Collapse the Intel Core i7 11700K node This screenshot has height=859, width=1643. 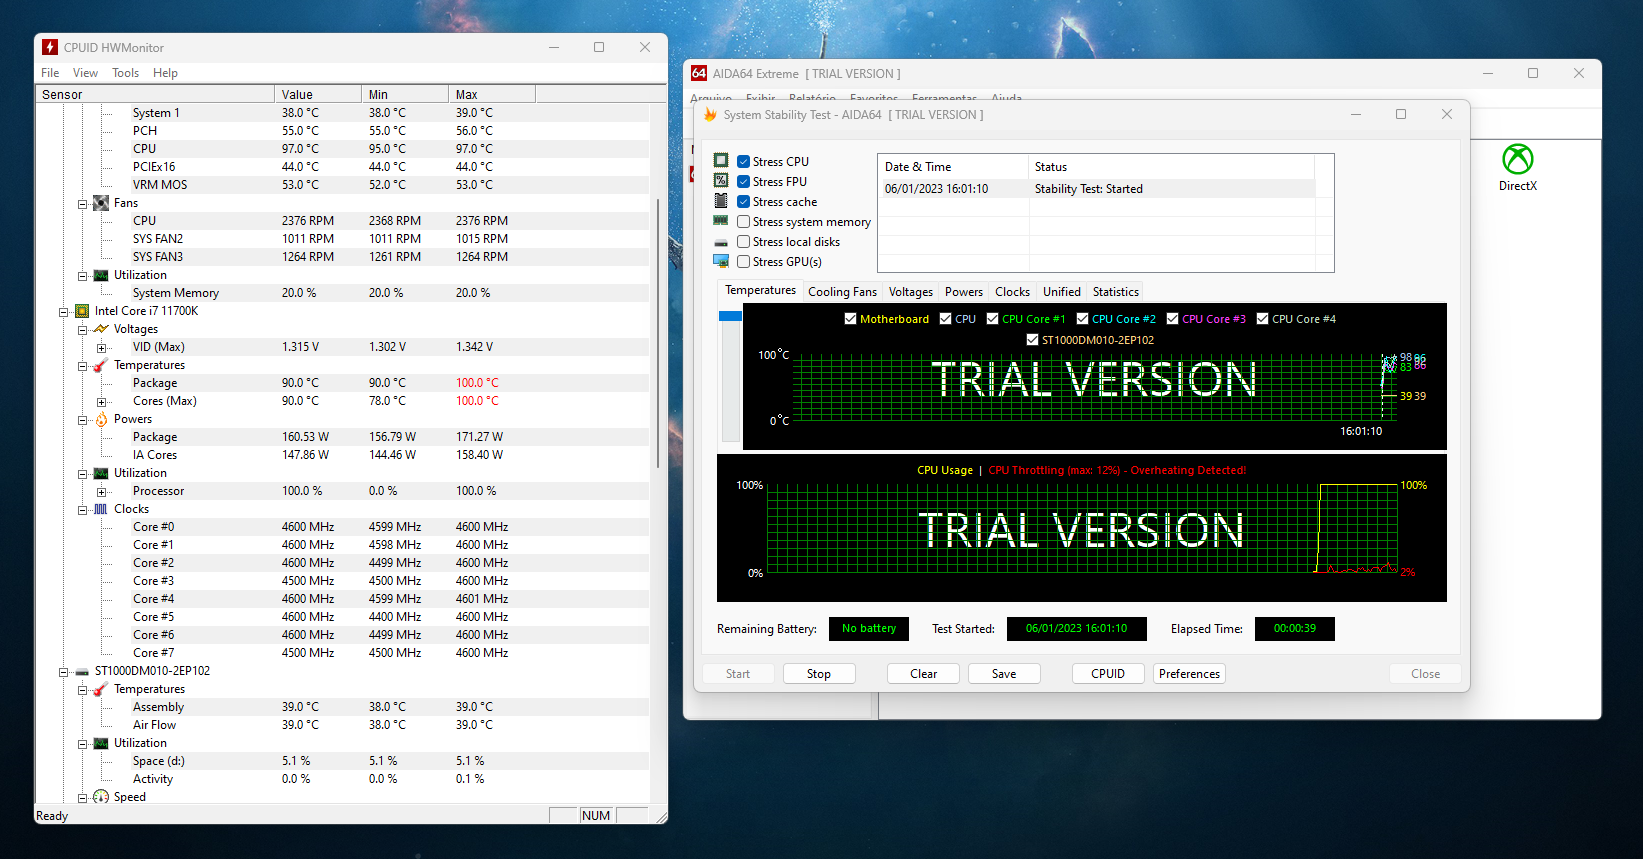[x=64, y=312]
